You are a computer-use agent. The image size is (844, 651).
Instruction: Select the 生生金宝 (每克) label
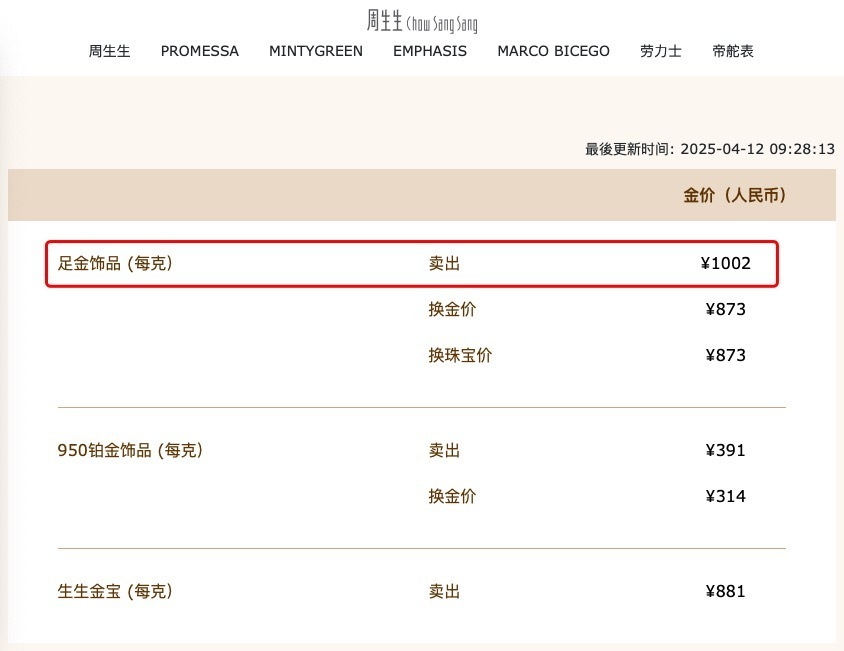(115, 592)
